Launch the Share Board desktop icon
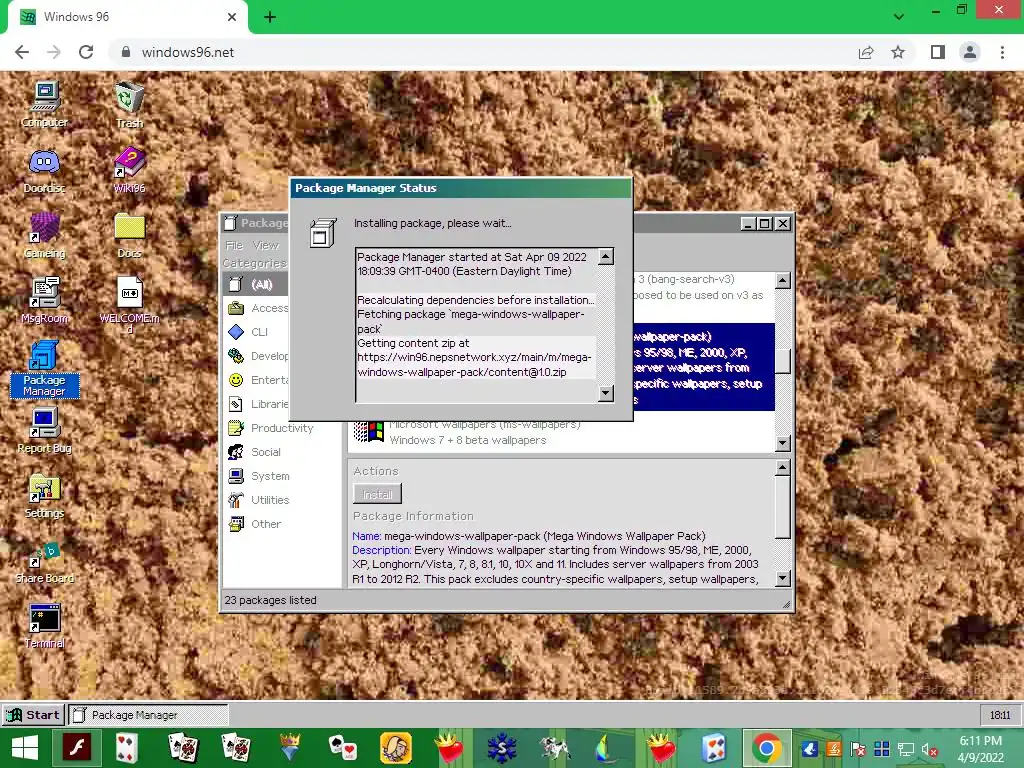 [x=44, y=561]
